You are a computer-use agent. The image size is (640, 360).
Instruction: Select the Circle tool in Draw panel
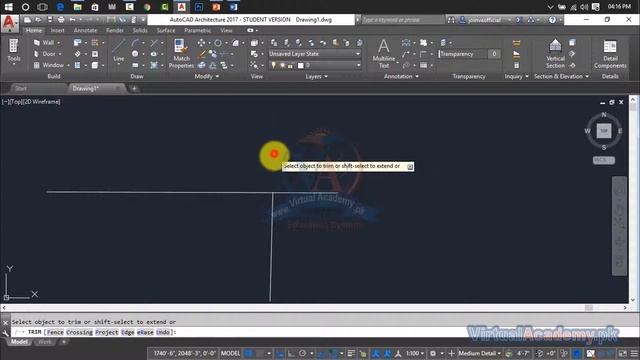(x=135, y=54)
